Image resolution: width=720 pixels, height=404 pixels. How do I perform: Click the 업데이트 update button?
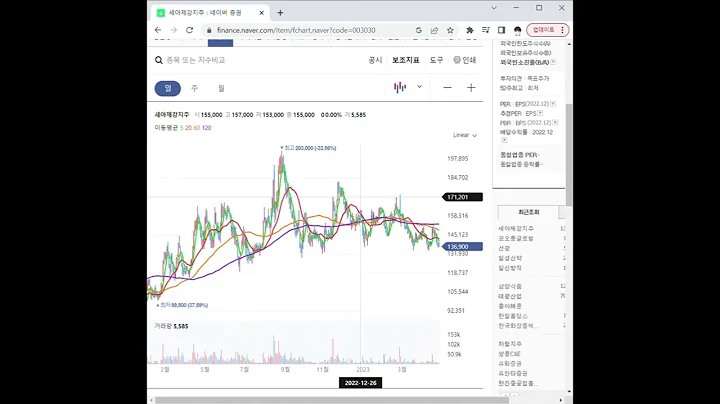tap(548, 30)
